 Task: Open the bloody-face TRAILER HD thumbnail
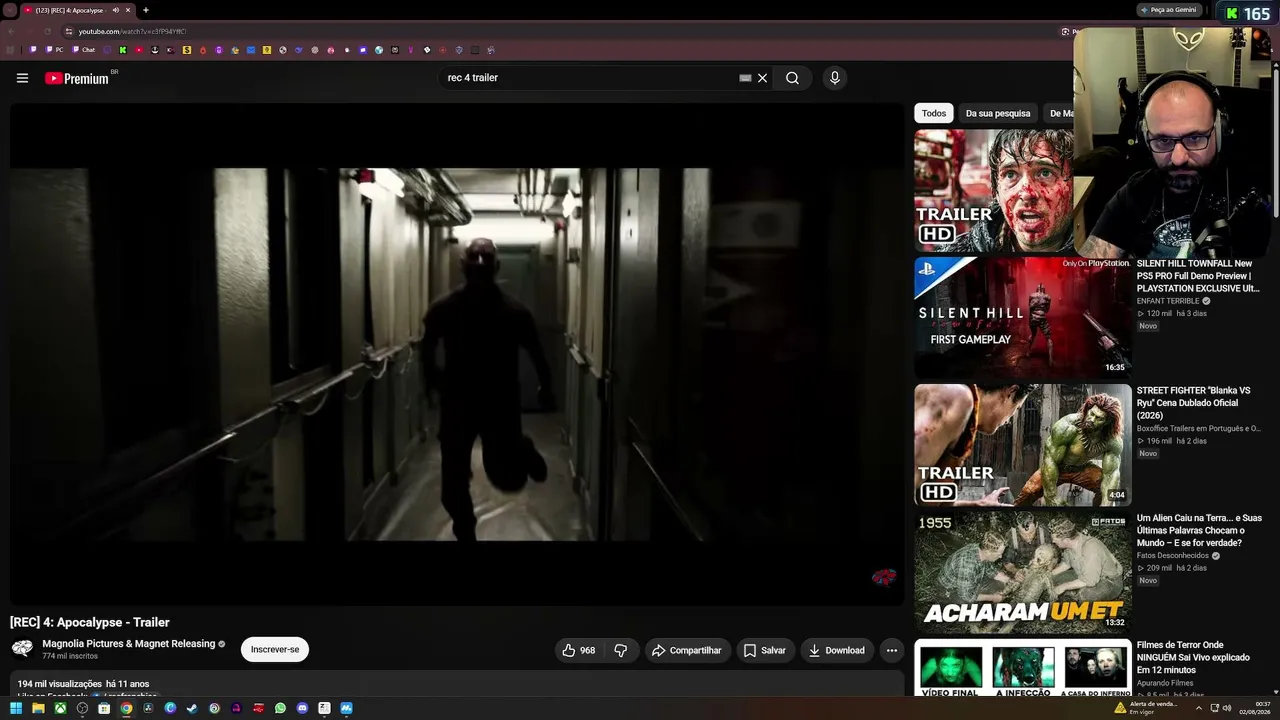pyautogui.click(x=993, y=190)
